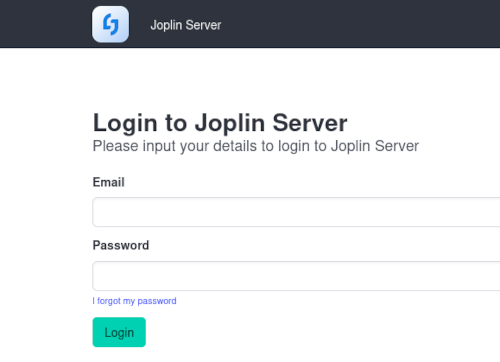Click the Password field label
The image size is (500, 362).
tap(121, 245)
